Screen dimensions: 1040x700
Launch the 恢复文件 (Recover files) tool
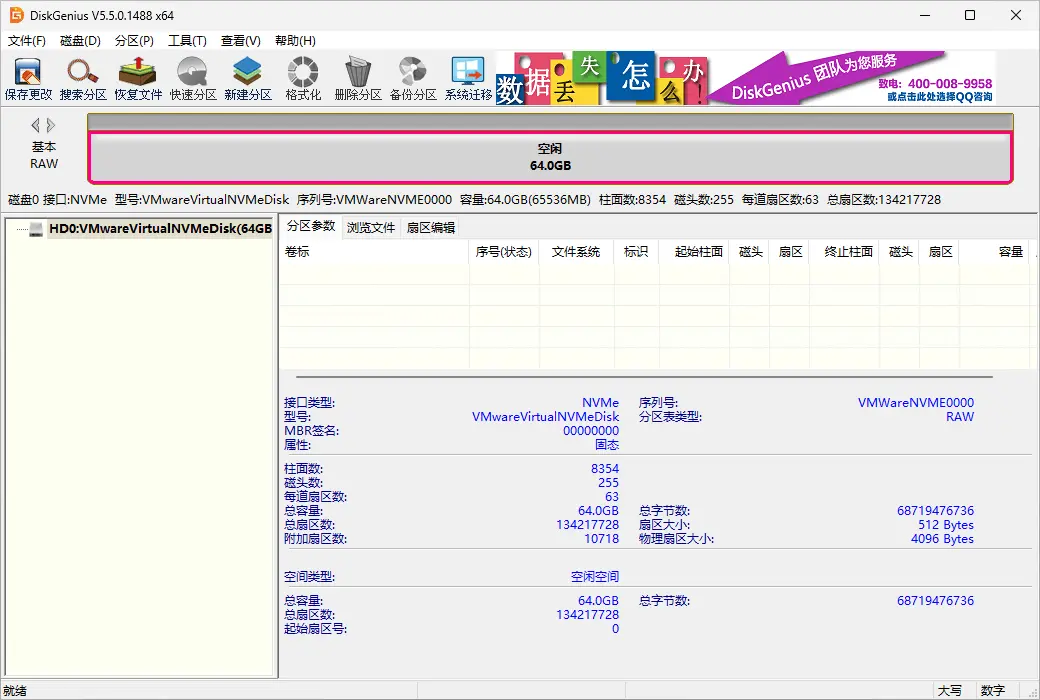click(x=138, y=78)
